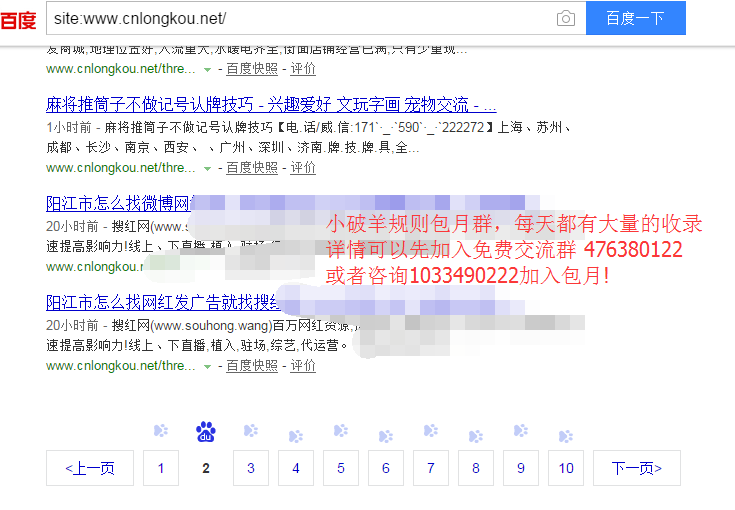Viewport: 735px width, 510px height.
Task: Click the paw icon above page 9
Action: click(x=521, y=430)
